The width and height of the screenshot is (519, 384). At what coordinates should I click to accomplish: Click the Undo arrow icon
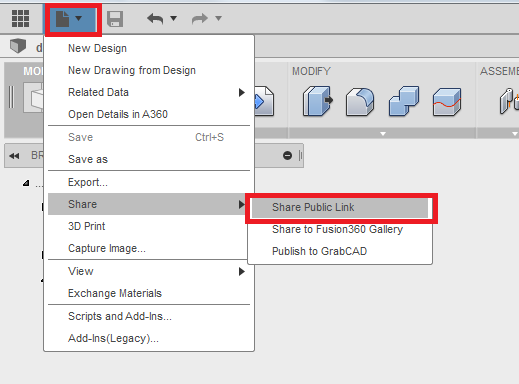pos(155,19)
